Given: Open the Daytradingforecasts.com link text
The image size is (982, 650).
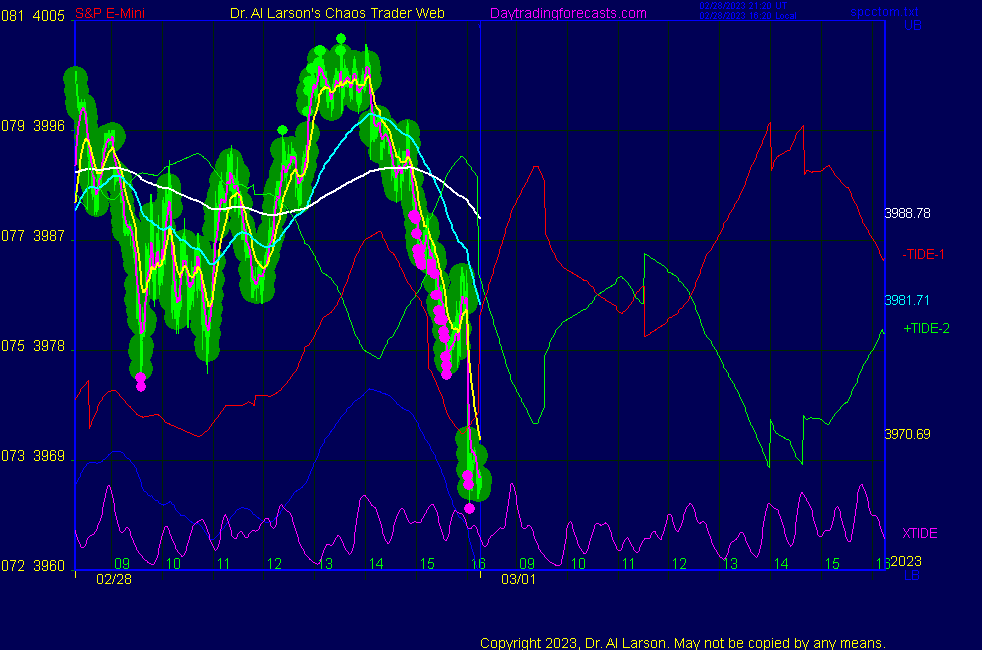Looking at the screenshot, I should [x=568, y=13].
